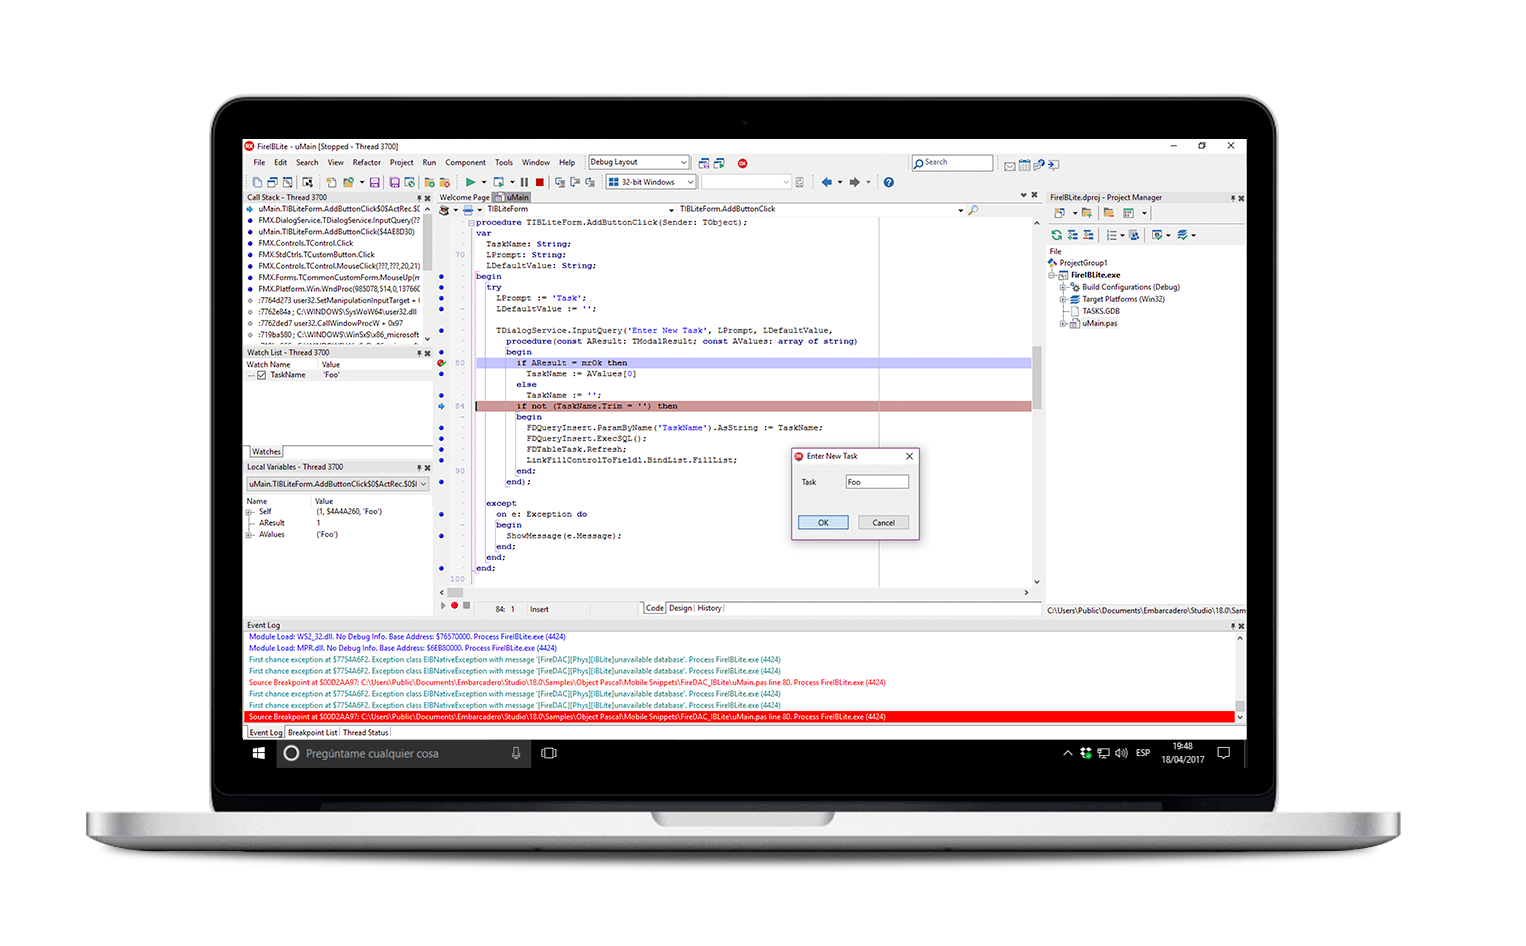Screen dimensions: 1526x946
Task: Pin the Event Log panel
Action: pyautogui.click(x=1233, y=626)
